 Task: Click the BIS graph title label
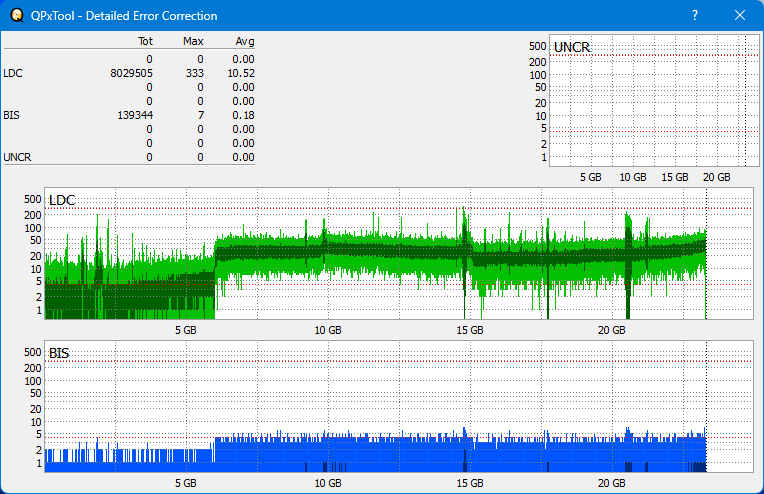[59, 353]
